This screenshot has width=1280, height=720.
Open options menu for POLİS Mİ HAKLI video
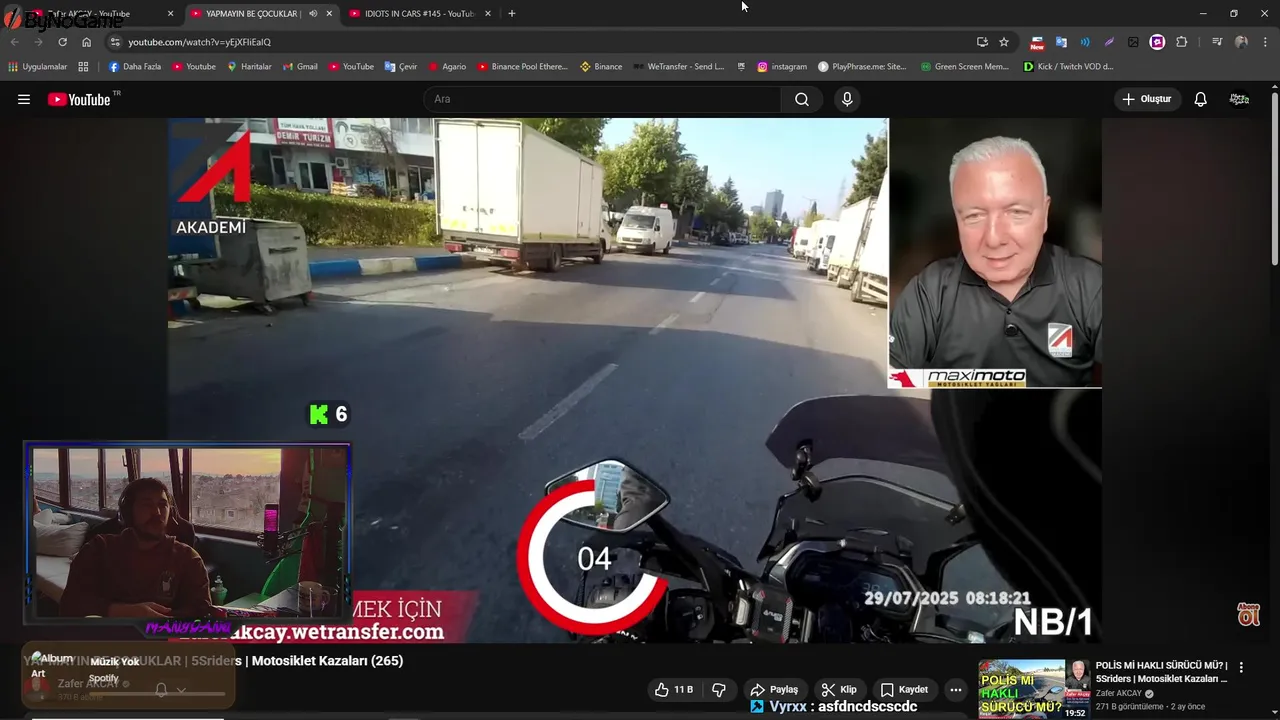(x=1241, y=667)
